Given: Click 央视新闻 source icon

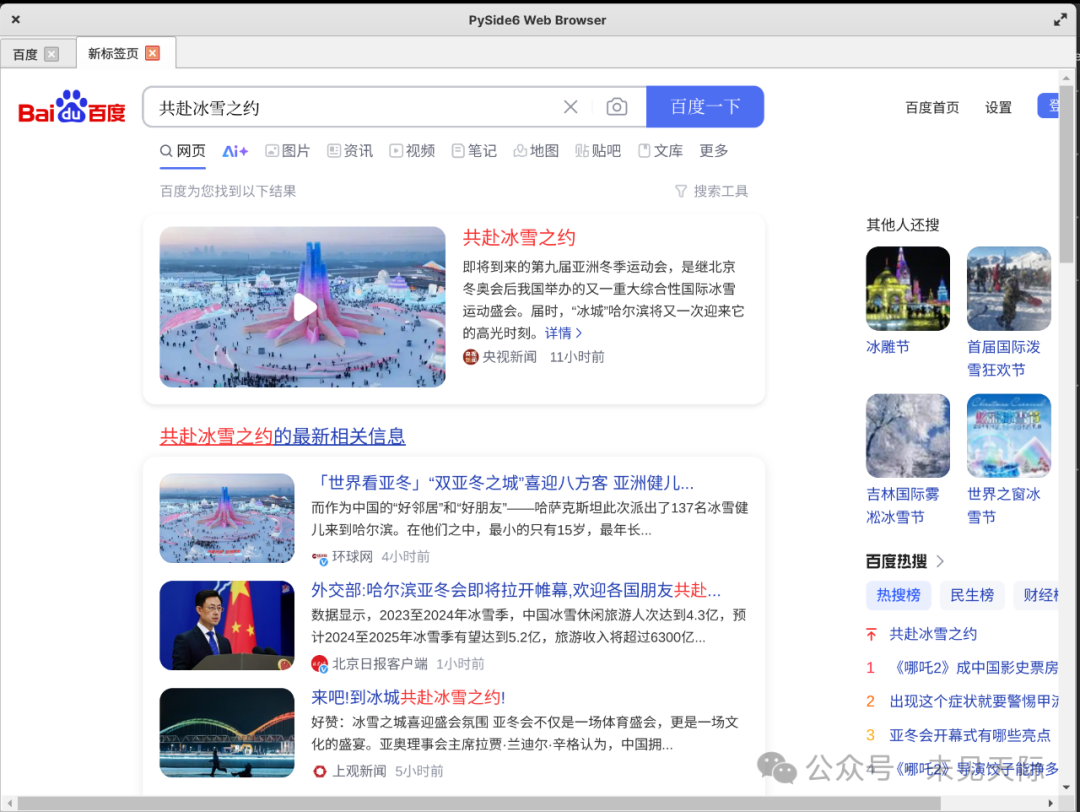Looking at the screenshot, I should tap(470, 357).
